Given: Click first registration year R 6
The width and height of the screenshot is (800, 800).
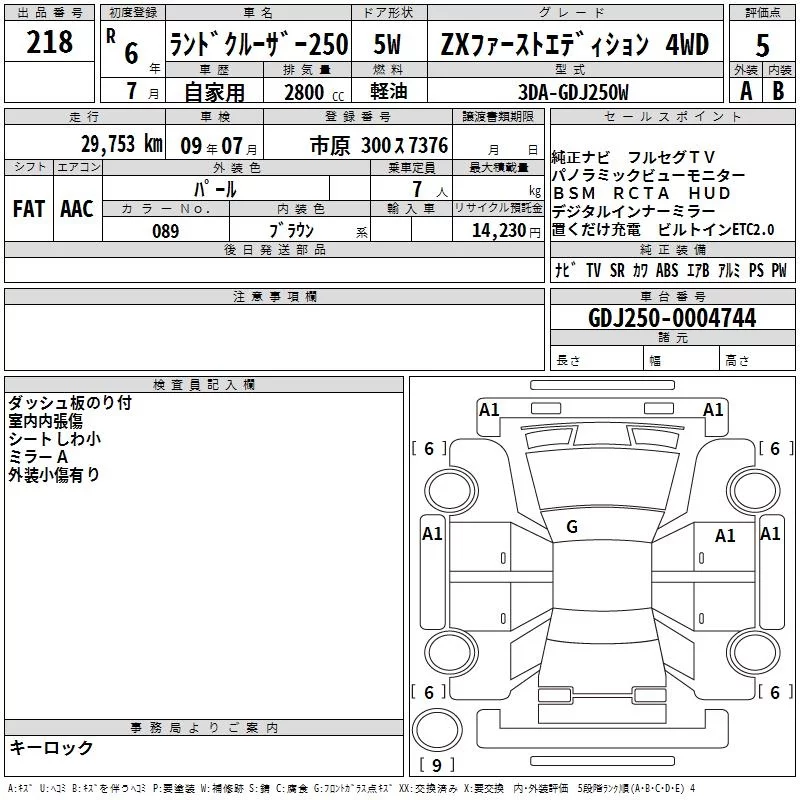Looking at the screenshot, I should 123,47.
